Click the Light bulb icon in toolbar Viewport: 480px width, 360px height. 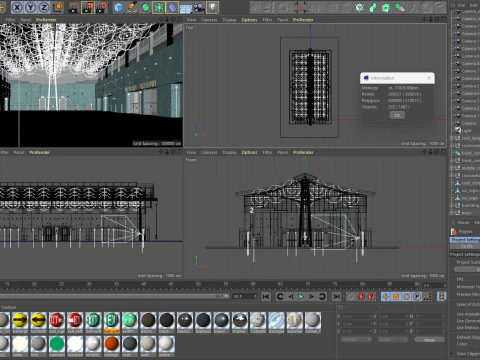pyautogui.click(x=212, y=7)
